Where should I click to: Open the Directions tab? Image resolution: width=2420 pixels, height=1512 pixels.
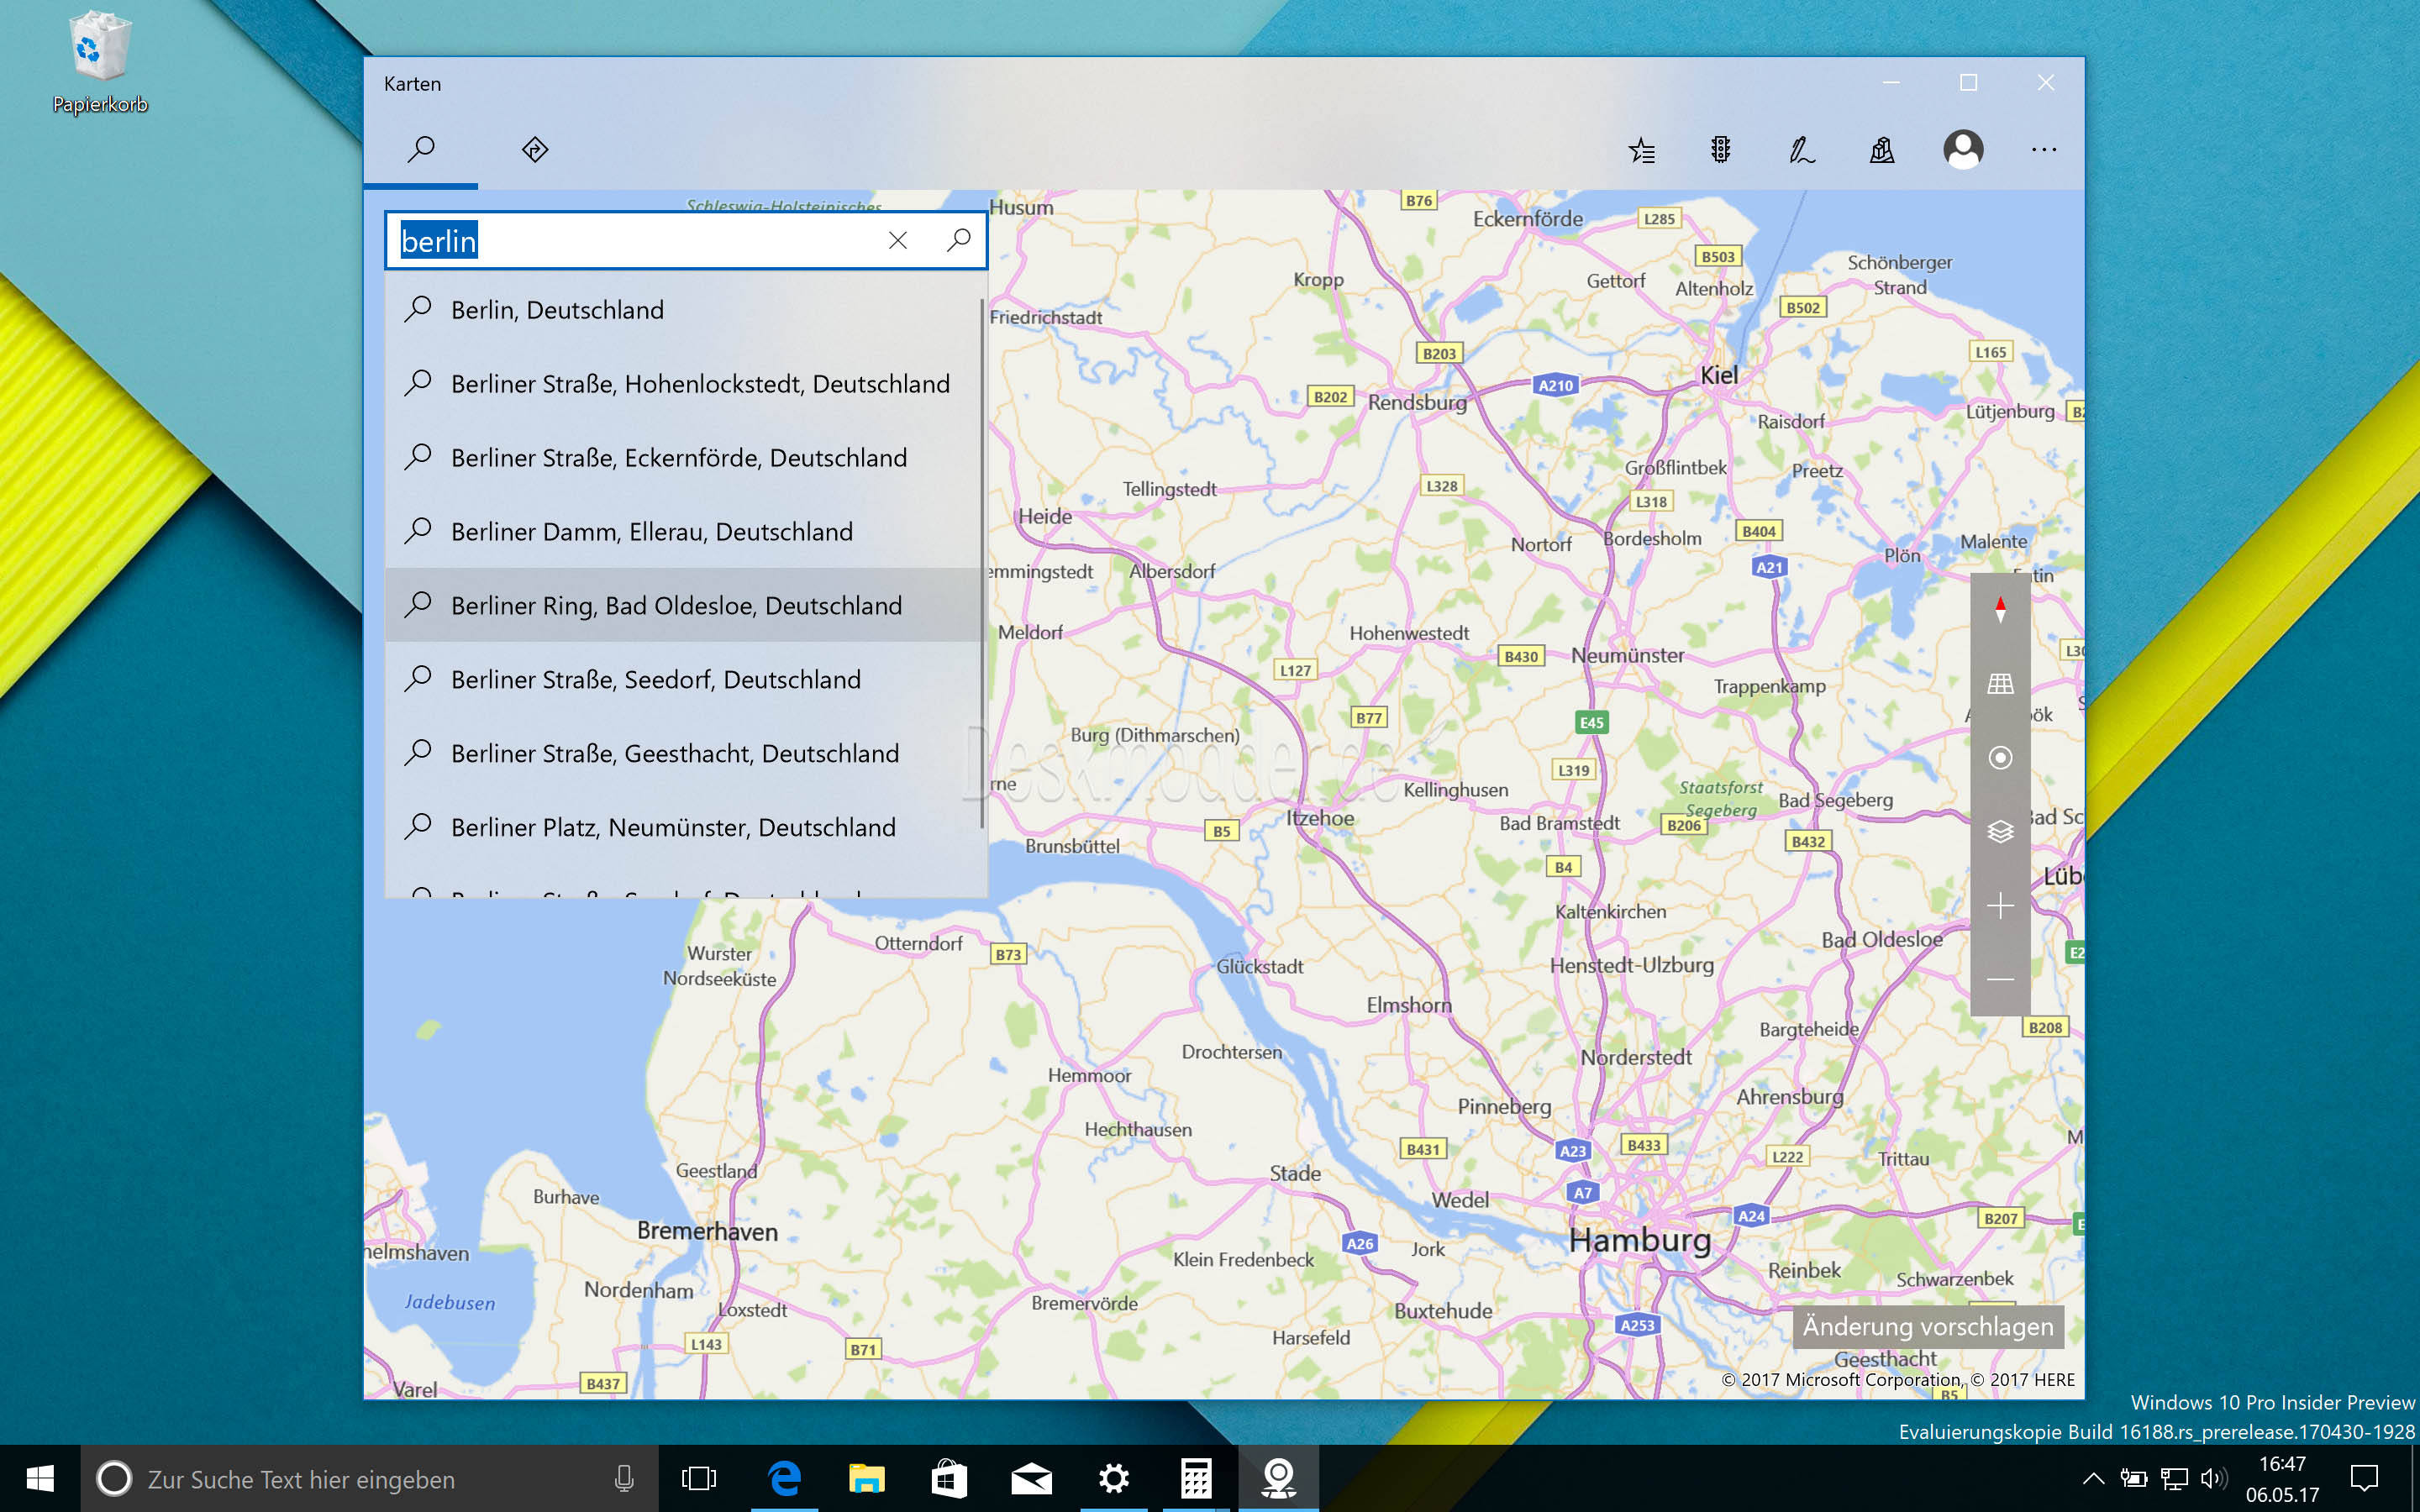tap(535, 150)
